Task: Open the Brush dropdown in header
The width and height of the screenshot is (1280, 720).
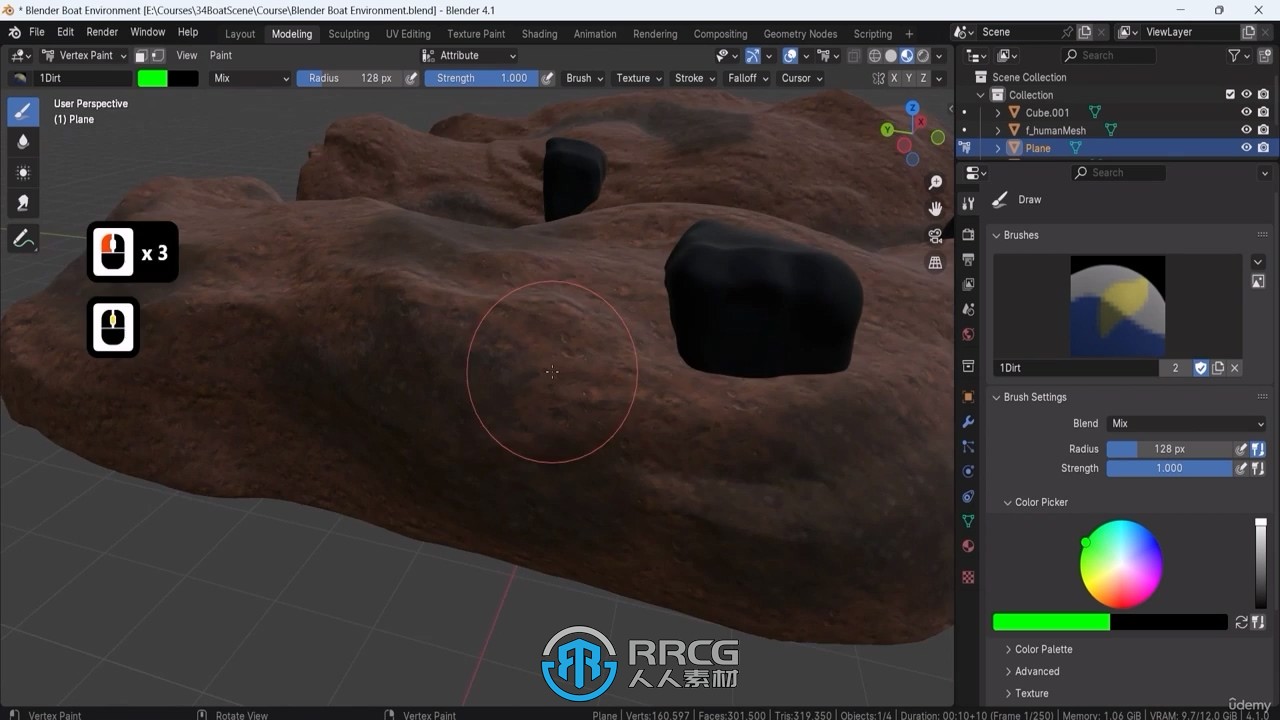Action: click(x=585, y=78)
